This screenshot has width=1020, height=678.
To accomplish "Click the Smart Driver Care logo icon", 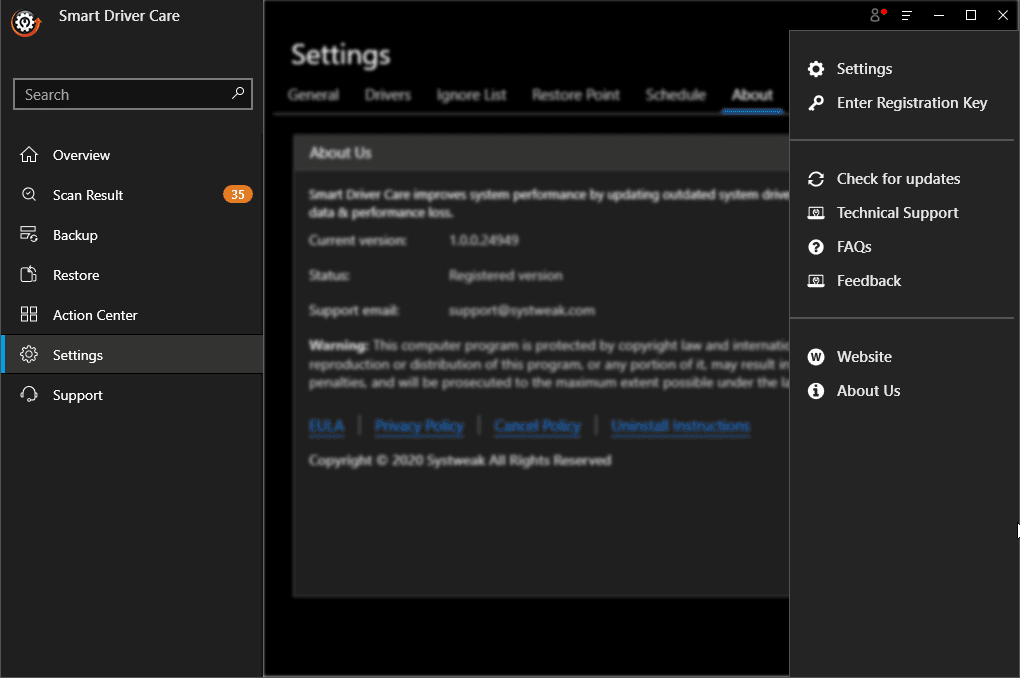I will 25,23.
